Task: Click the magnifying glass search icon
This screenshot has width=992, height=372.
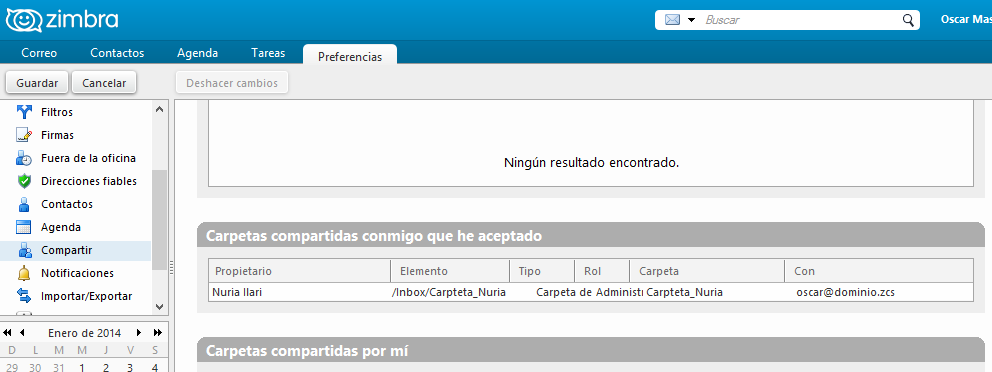Action: click(x=908, y=20)
